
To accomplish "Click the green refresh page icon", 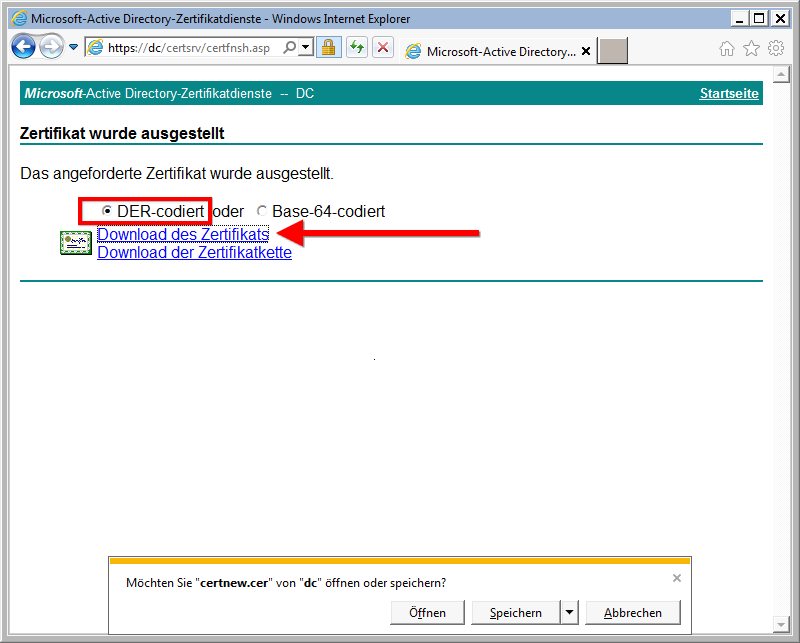I will 356,47.
